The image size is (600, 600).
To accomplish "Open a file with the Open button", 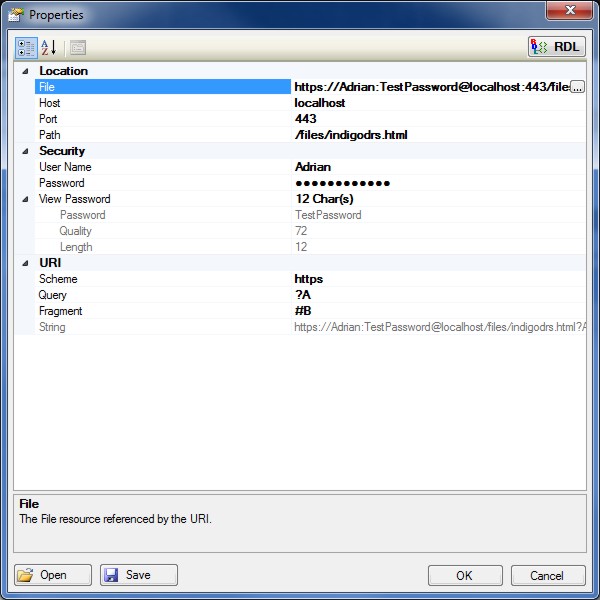I will coord(53,575).
